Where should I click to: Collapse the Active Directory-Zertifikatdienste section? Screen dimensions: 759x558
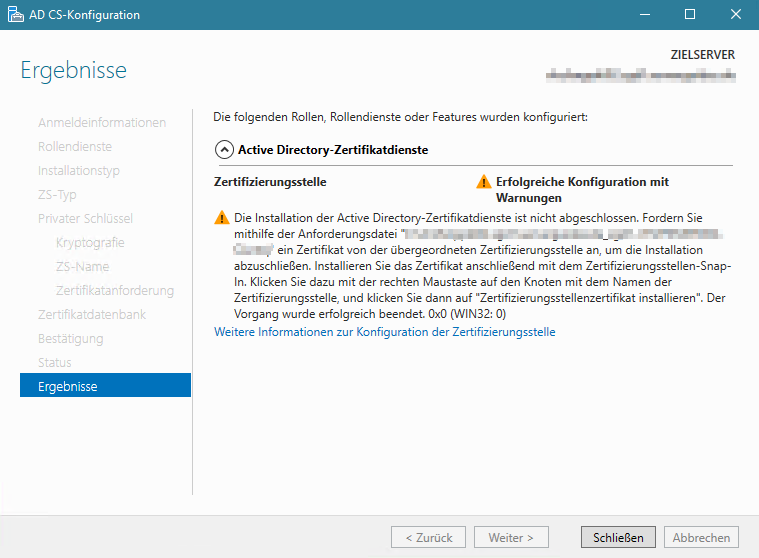tap(224, 150)
